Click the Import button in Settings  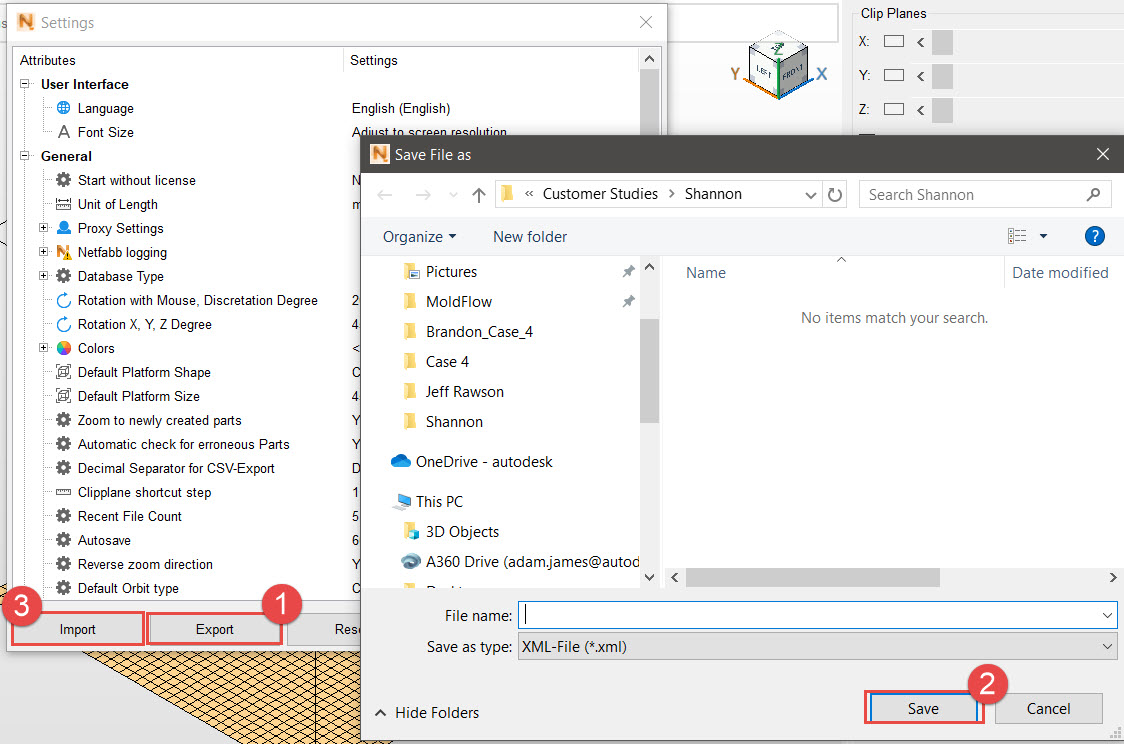pyautogui.click(x=77, y=629)
